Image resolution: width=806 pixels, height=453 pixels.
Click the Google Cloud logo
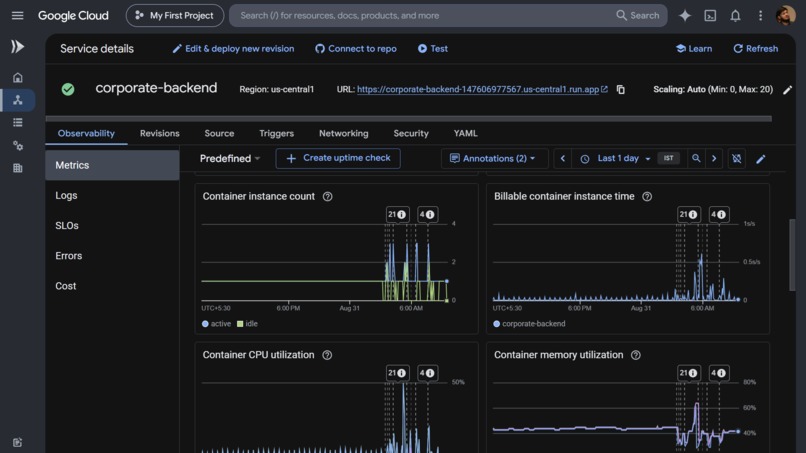click(73, 15)
